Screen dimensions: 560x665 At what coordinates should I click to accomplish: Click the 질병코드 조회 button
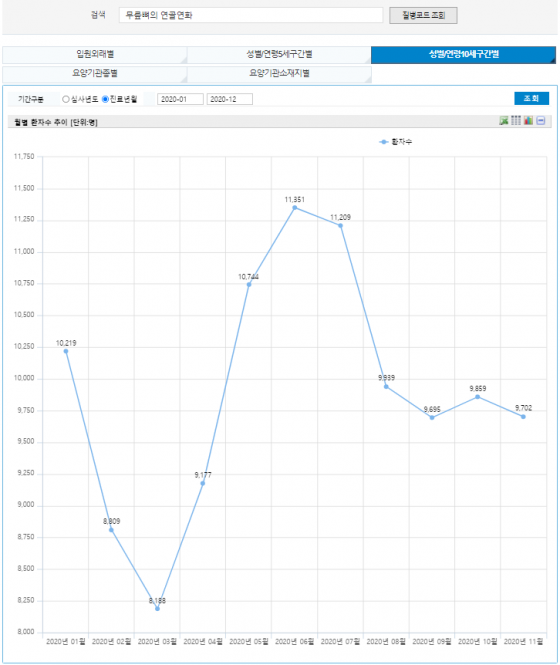point(423,16)
